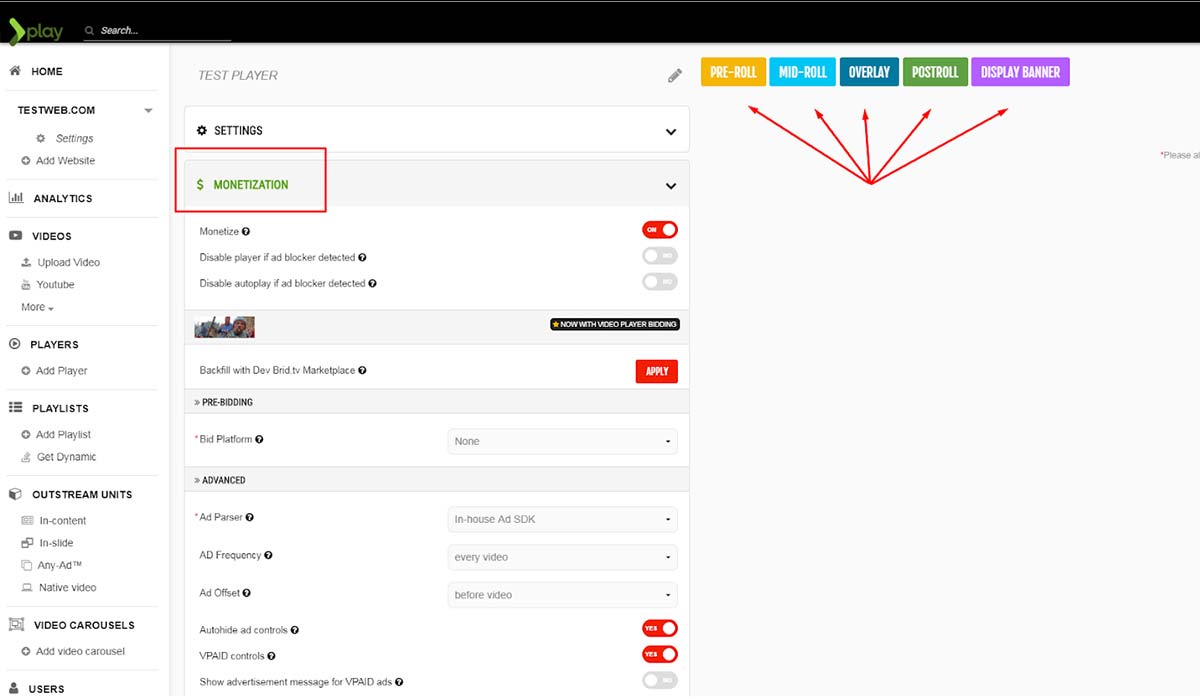Viewport: 1200px width, 697px height.
Task: Click the help icon next to AD Frequency
Action: (268, 556)
